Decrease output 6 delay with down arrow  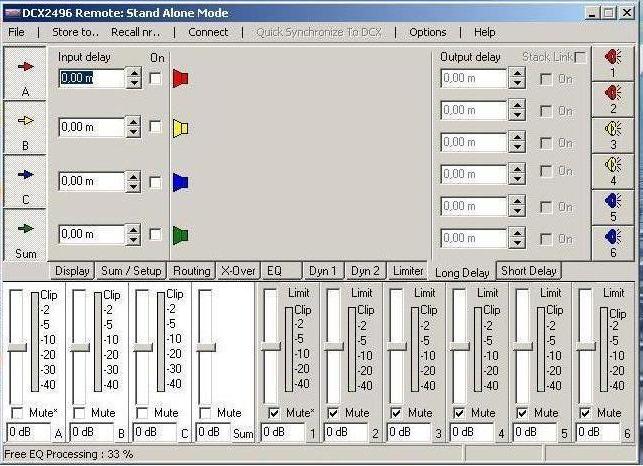pos(517,243)
